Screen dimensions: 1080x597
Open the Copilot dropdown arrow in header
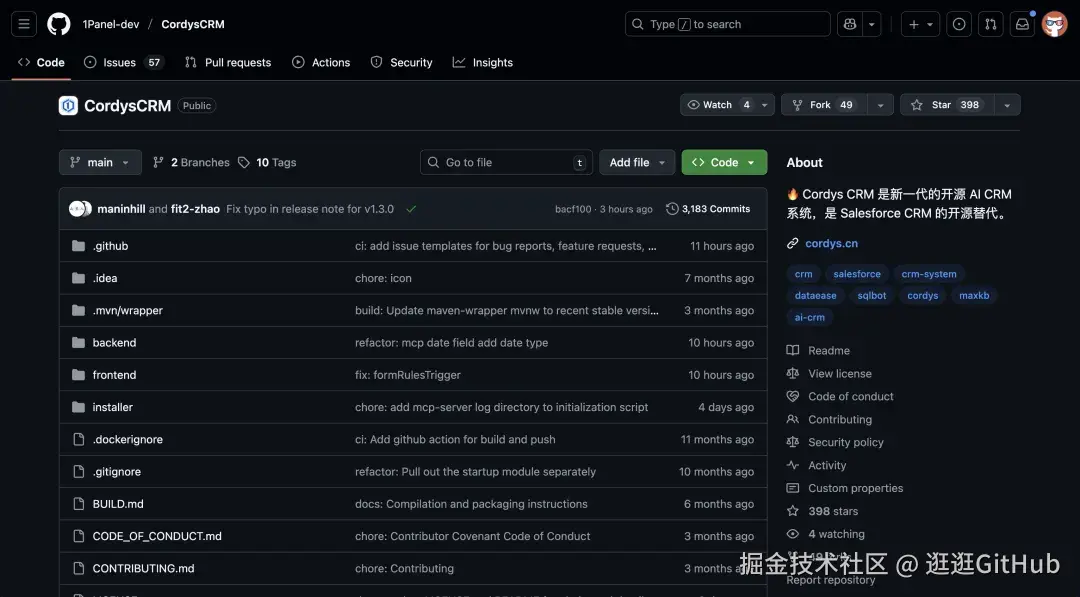[871, 24]
